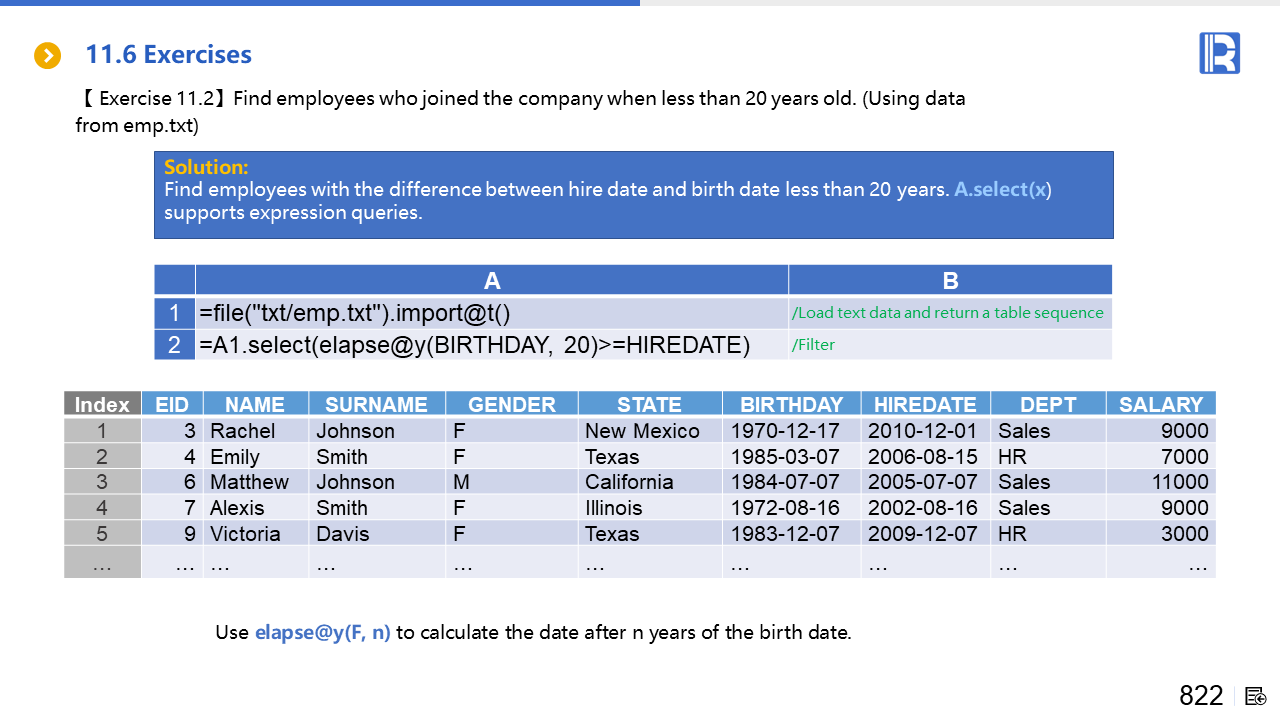
Task: Click the orange chevron icon beside 11.6 Exercises
Action: (47, 56)
